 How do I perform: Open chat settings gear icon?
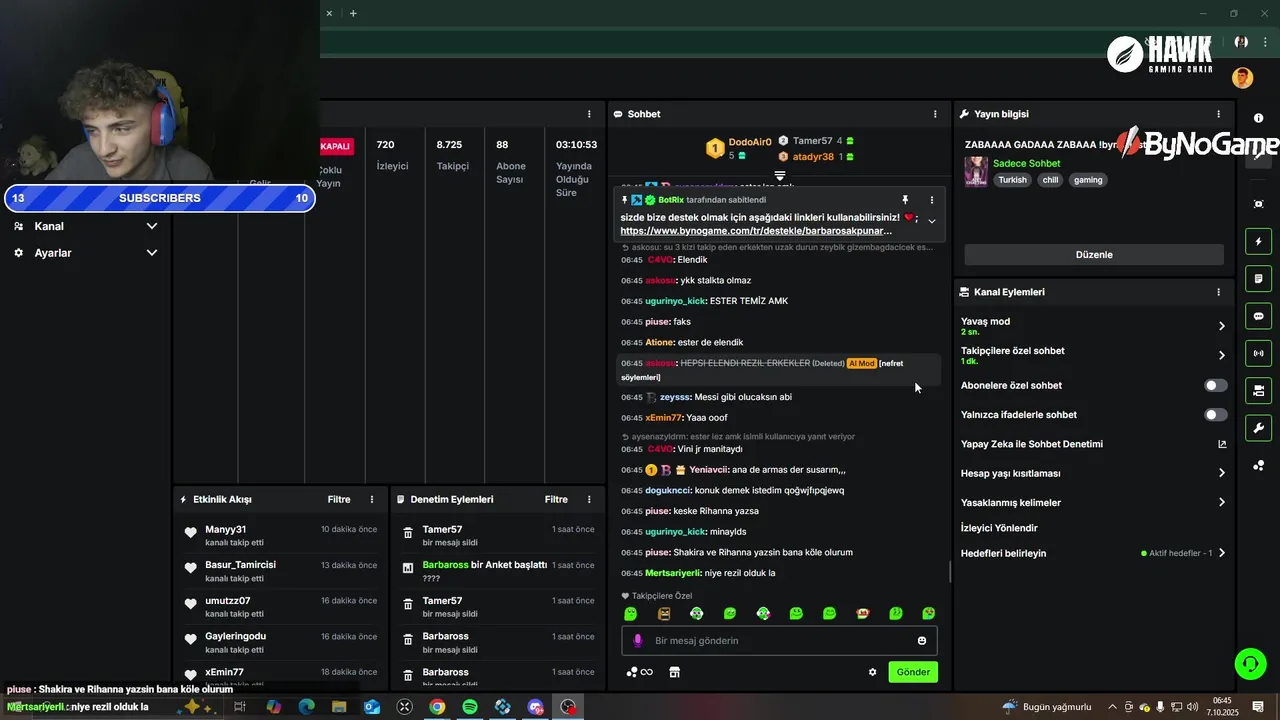click(872, 672)
